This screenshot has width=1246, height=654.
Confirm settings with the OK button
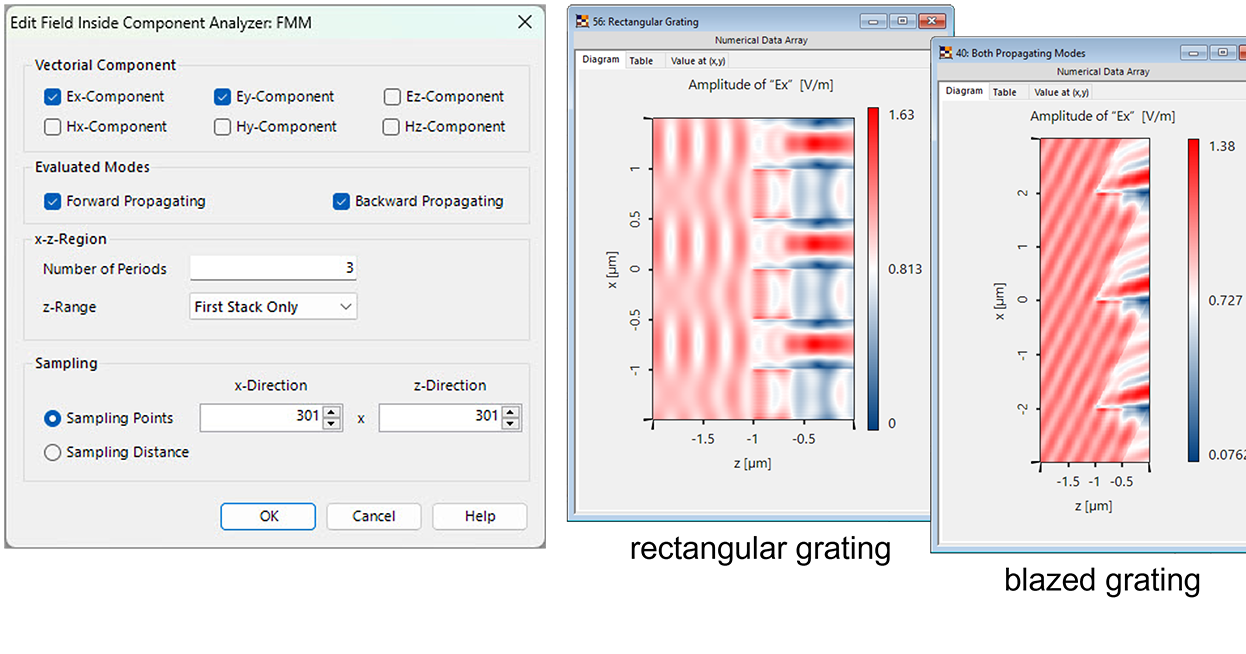(267, 516)
